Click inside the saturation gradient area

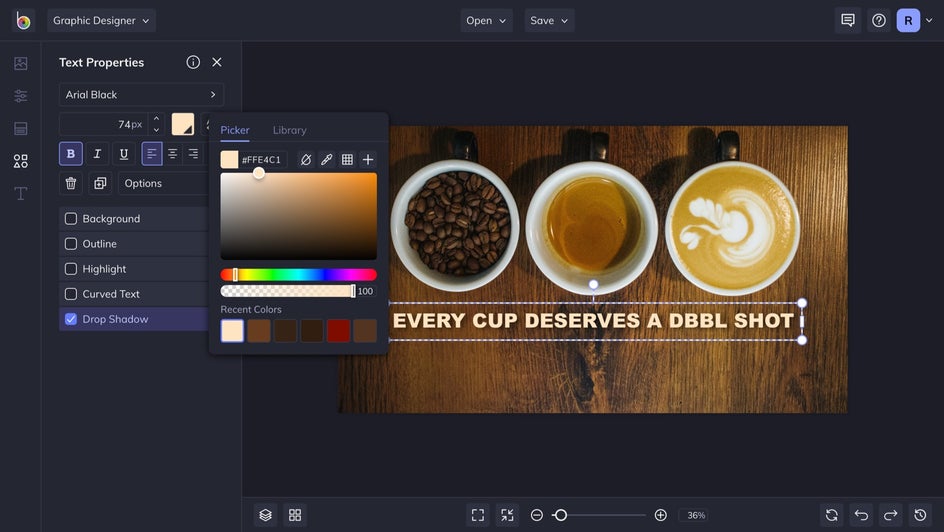click(x=299, y=217)
